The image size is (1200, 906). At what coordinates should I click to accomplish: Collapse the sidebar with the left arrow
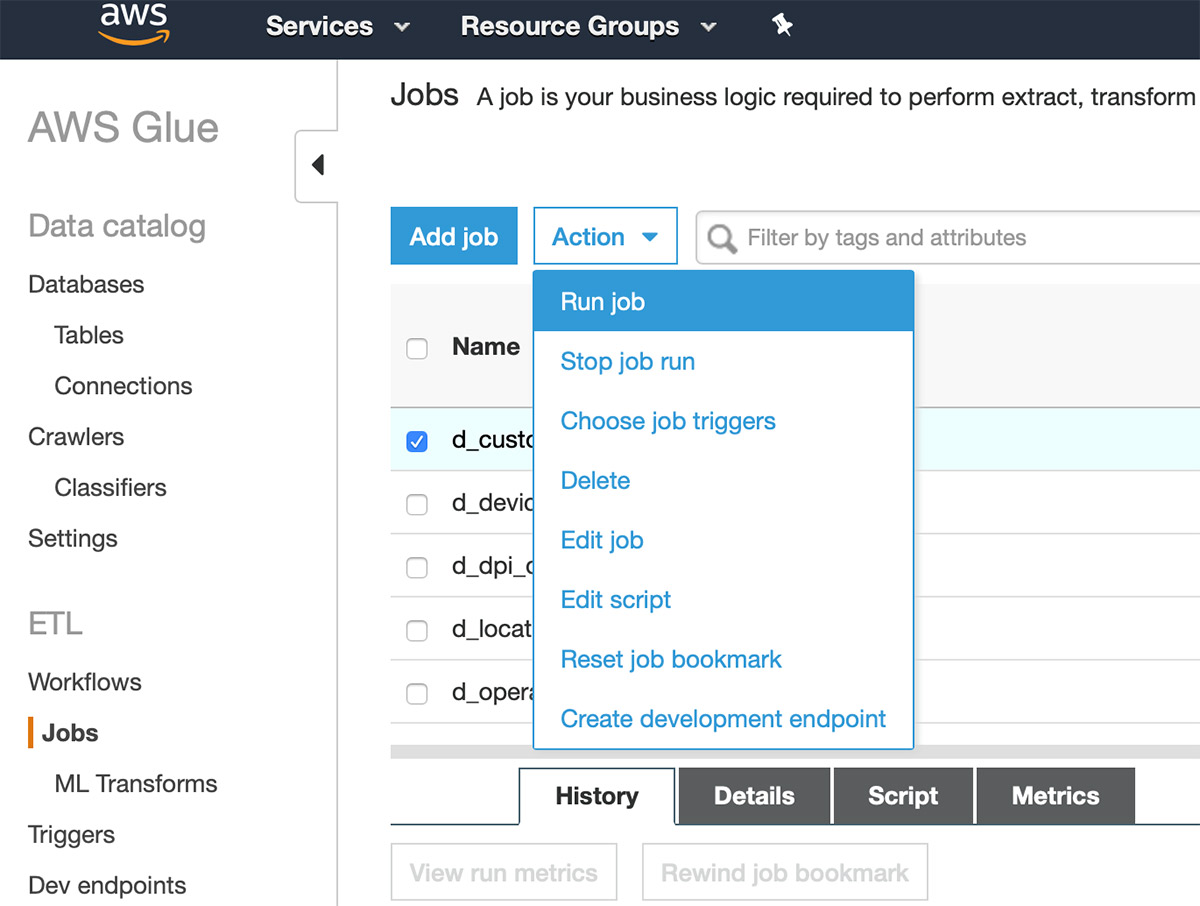pos(318,164)
